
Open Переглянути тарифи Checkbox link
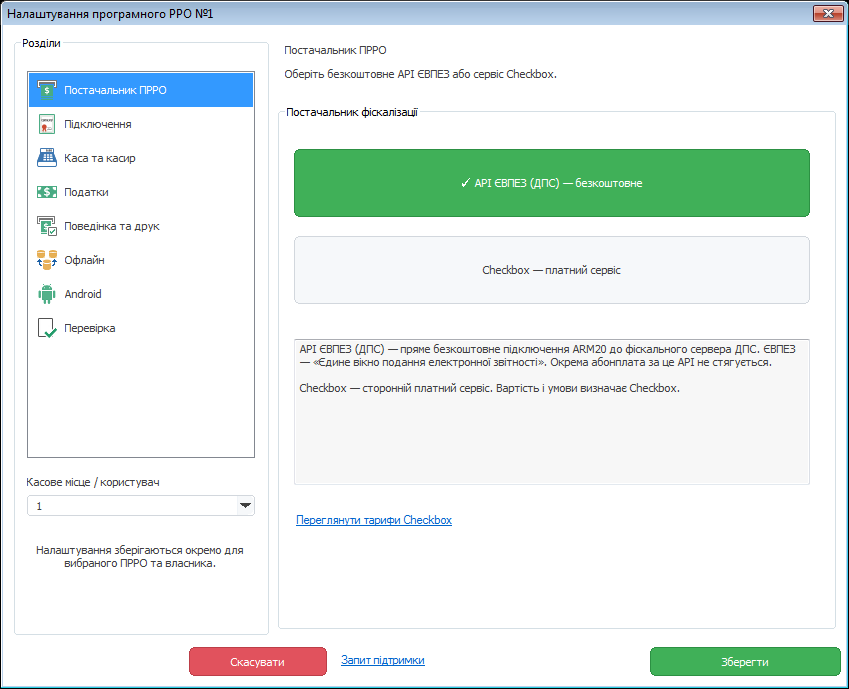click(x=374, y=520)
